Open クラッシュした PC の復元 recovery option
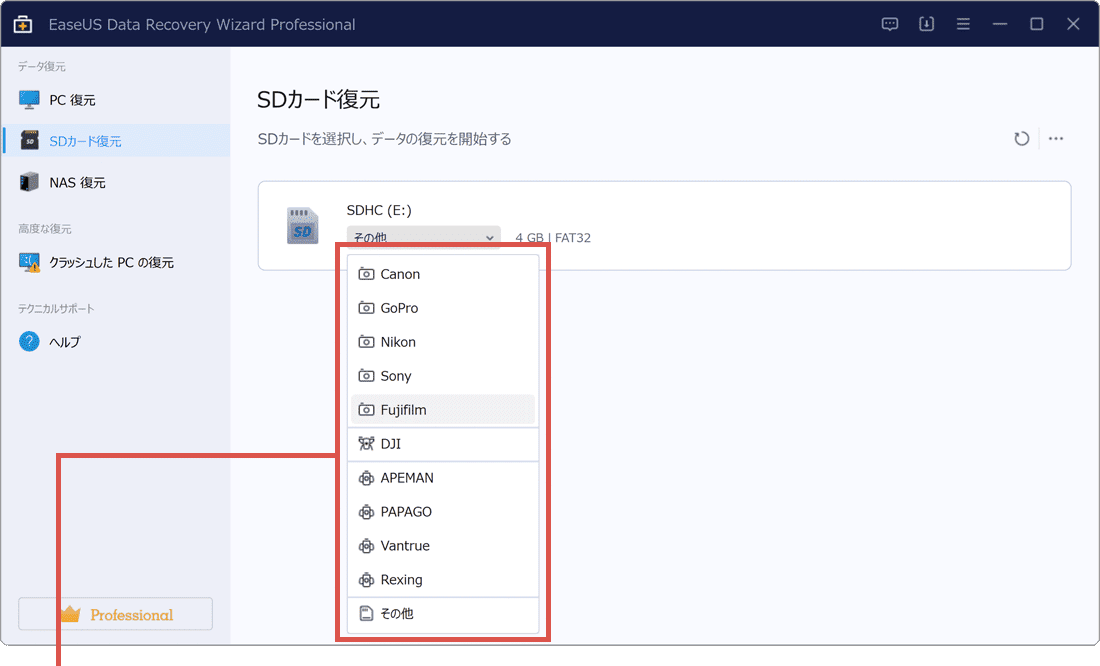This screenshot has width=1100, height=666. (x=28, y=262)
